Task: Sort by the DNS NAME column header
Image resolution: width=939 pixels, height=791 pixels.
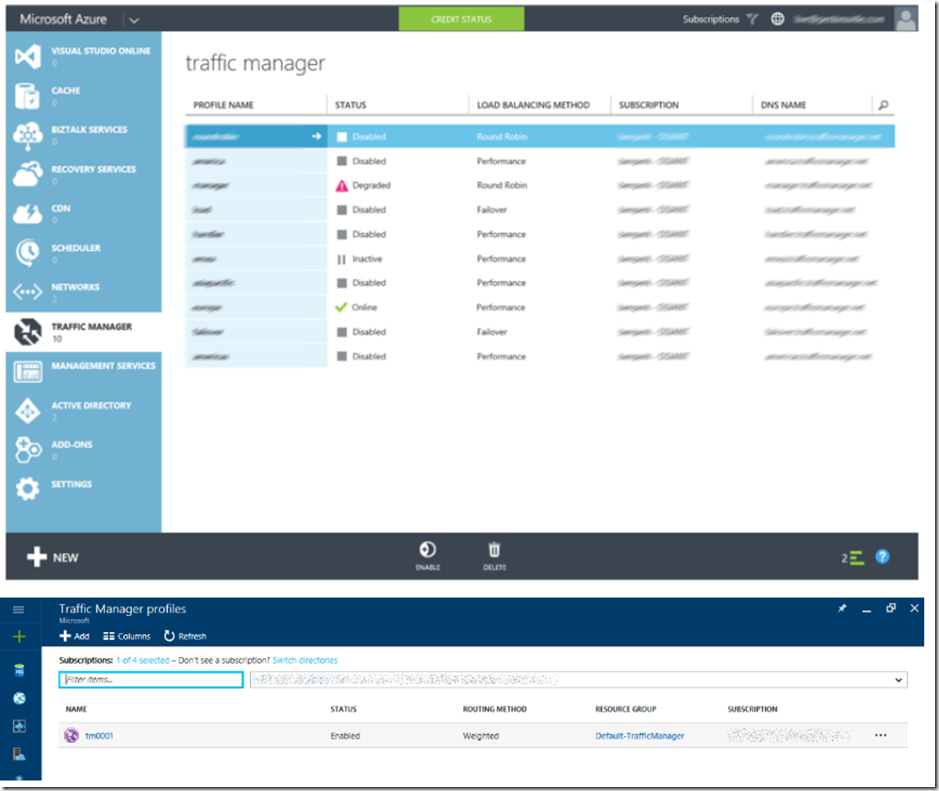Action: pos(783,105)
